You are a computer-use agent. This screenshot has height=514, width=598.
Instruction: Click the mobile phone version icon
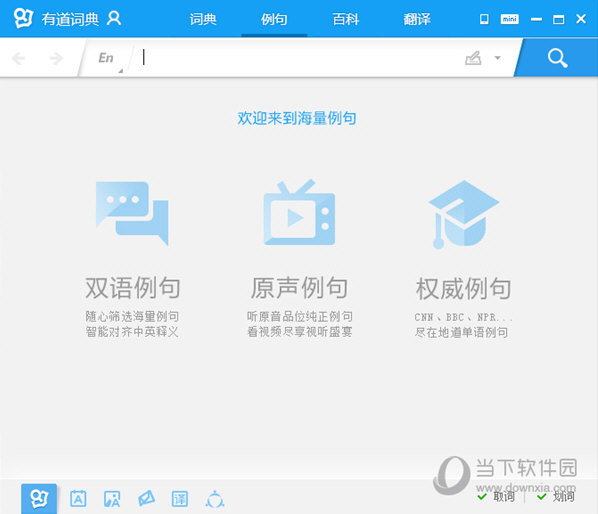pyautogui.click(x=484, y=19)
